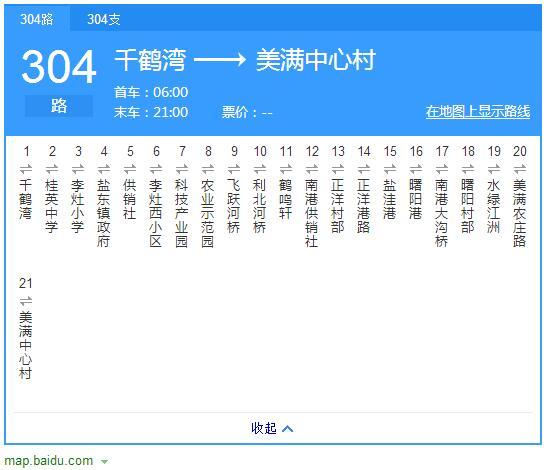555x470 pixels.
Task: Click the origin name 千鹤湾 in header
Action: coord(150,60)
